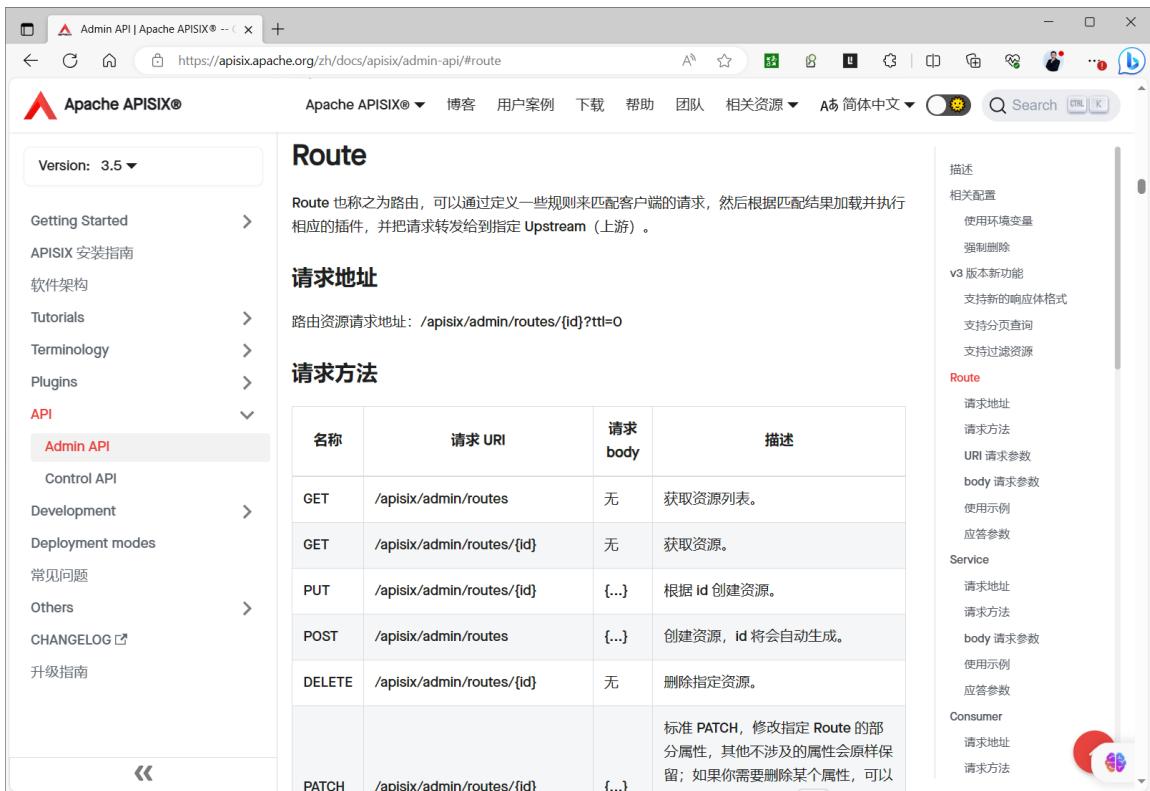Screen dimensions: 1150x791
Task: Open 帮助 in the navbar
Action: point(640,105)
